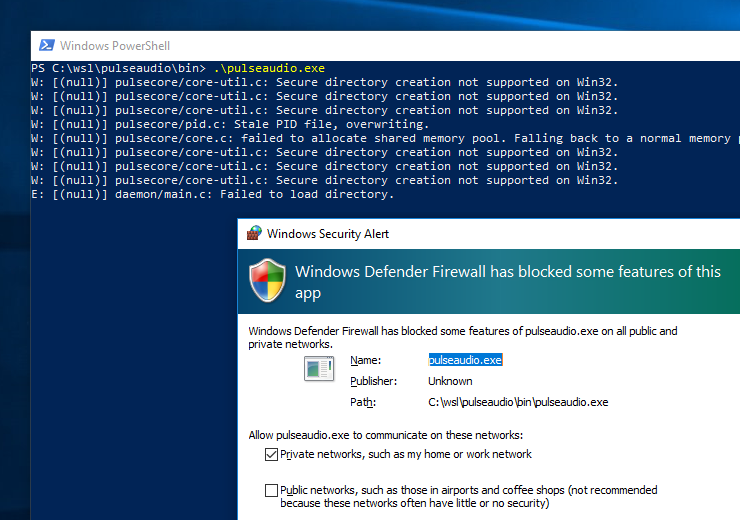
Task: Click the Windows Security Alert title icon
Action: [x=255, y=233]
